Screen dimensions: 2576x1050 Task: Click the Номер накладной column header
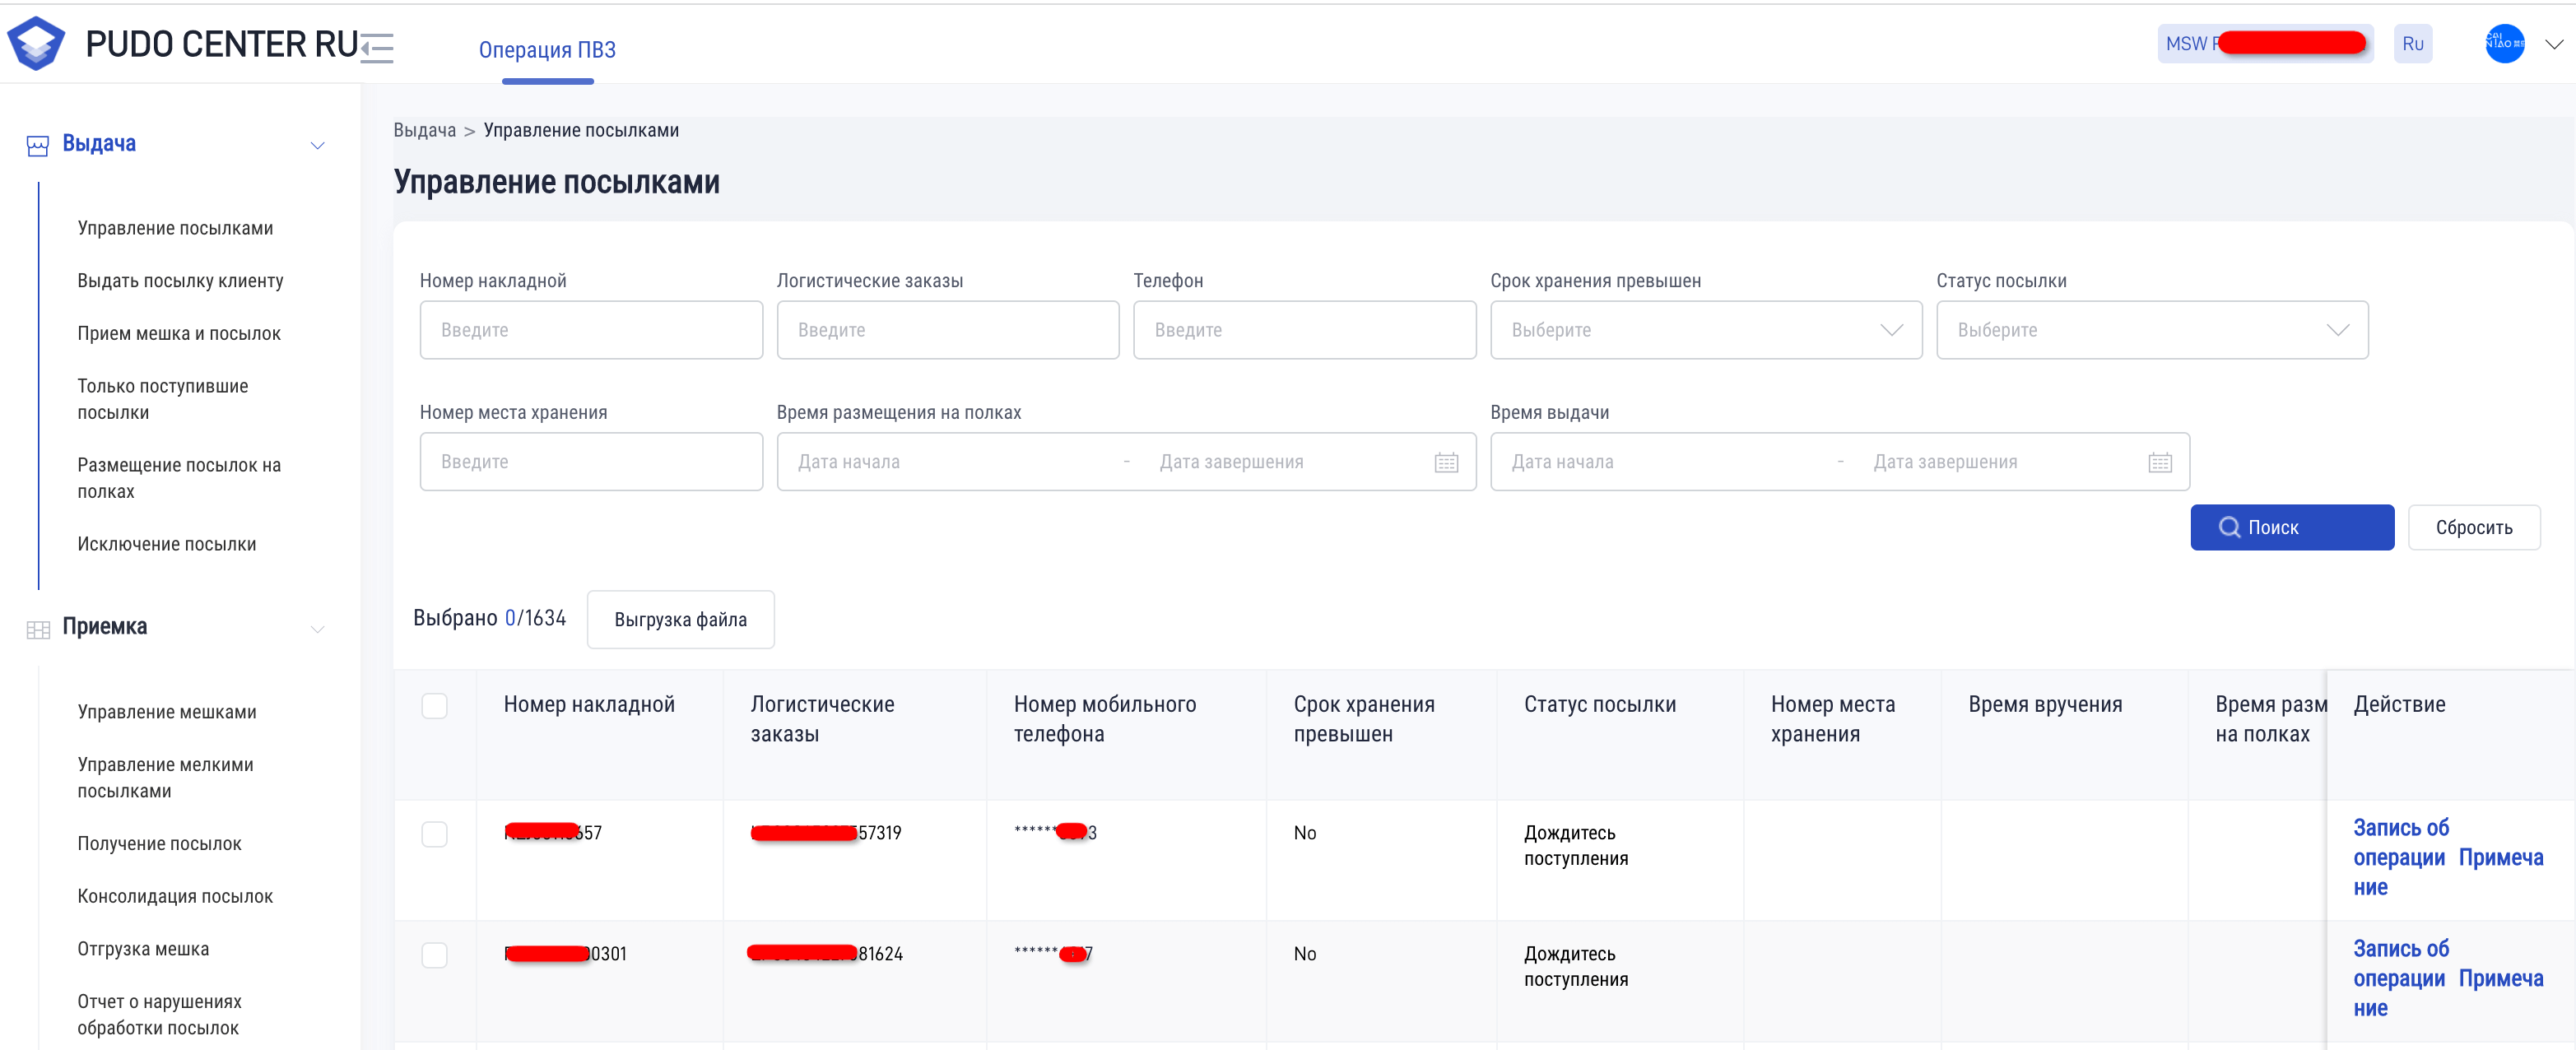589,705
